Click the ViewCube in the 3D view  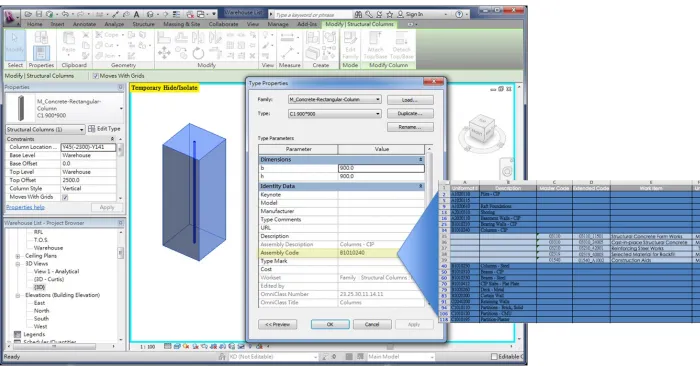pos(482,128)
